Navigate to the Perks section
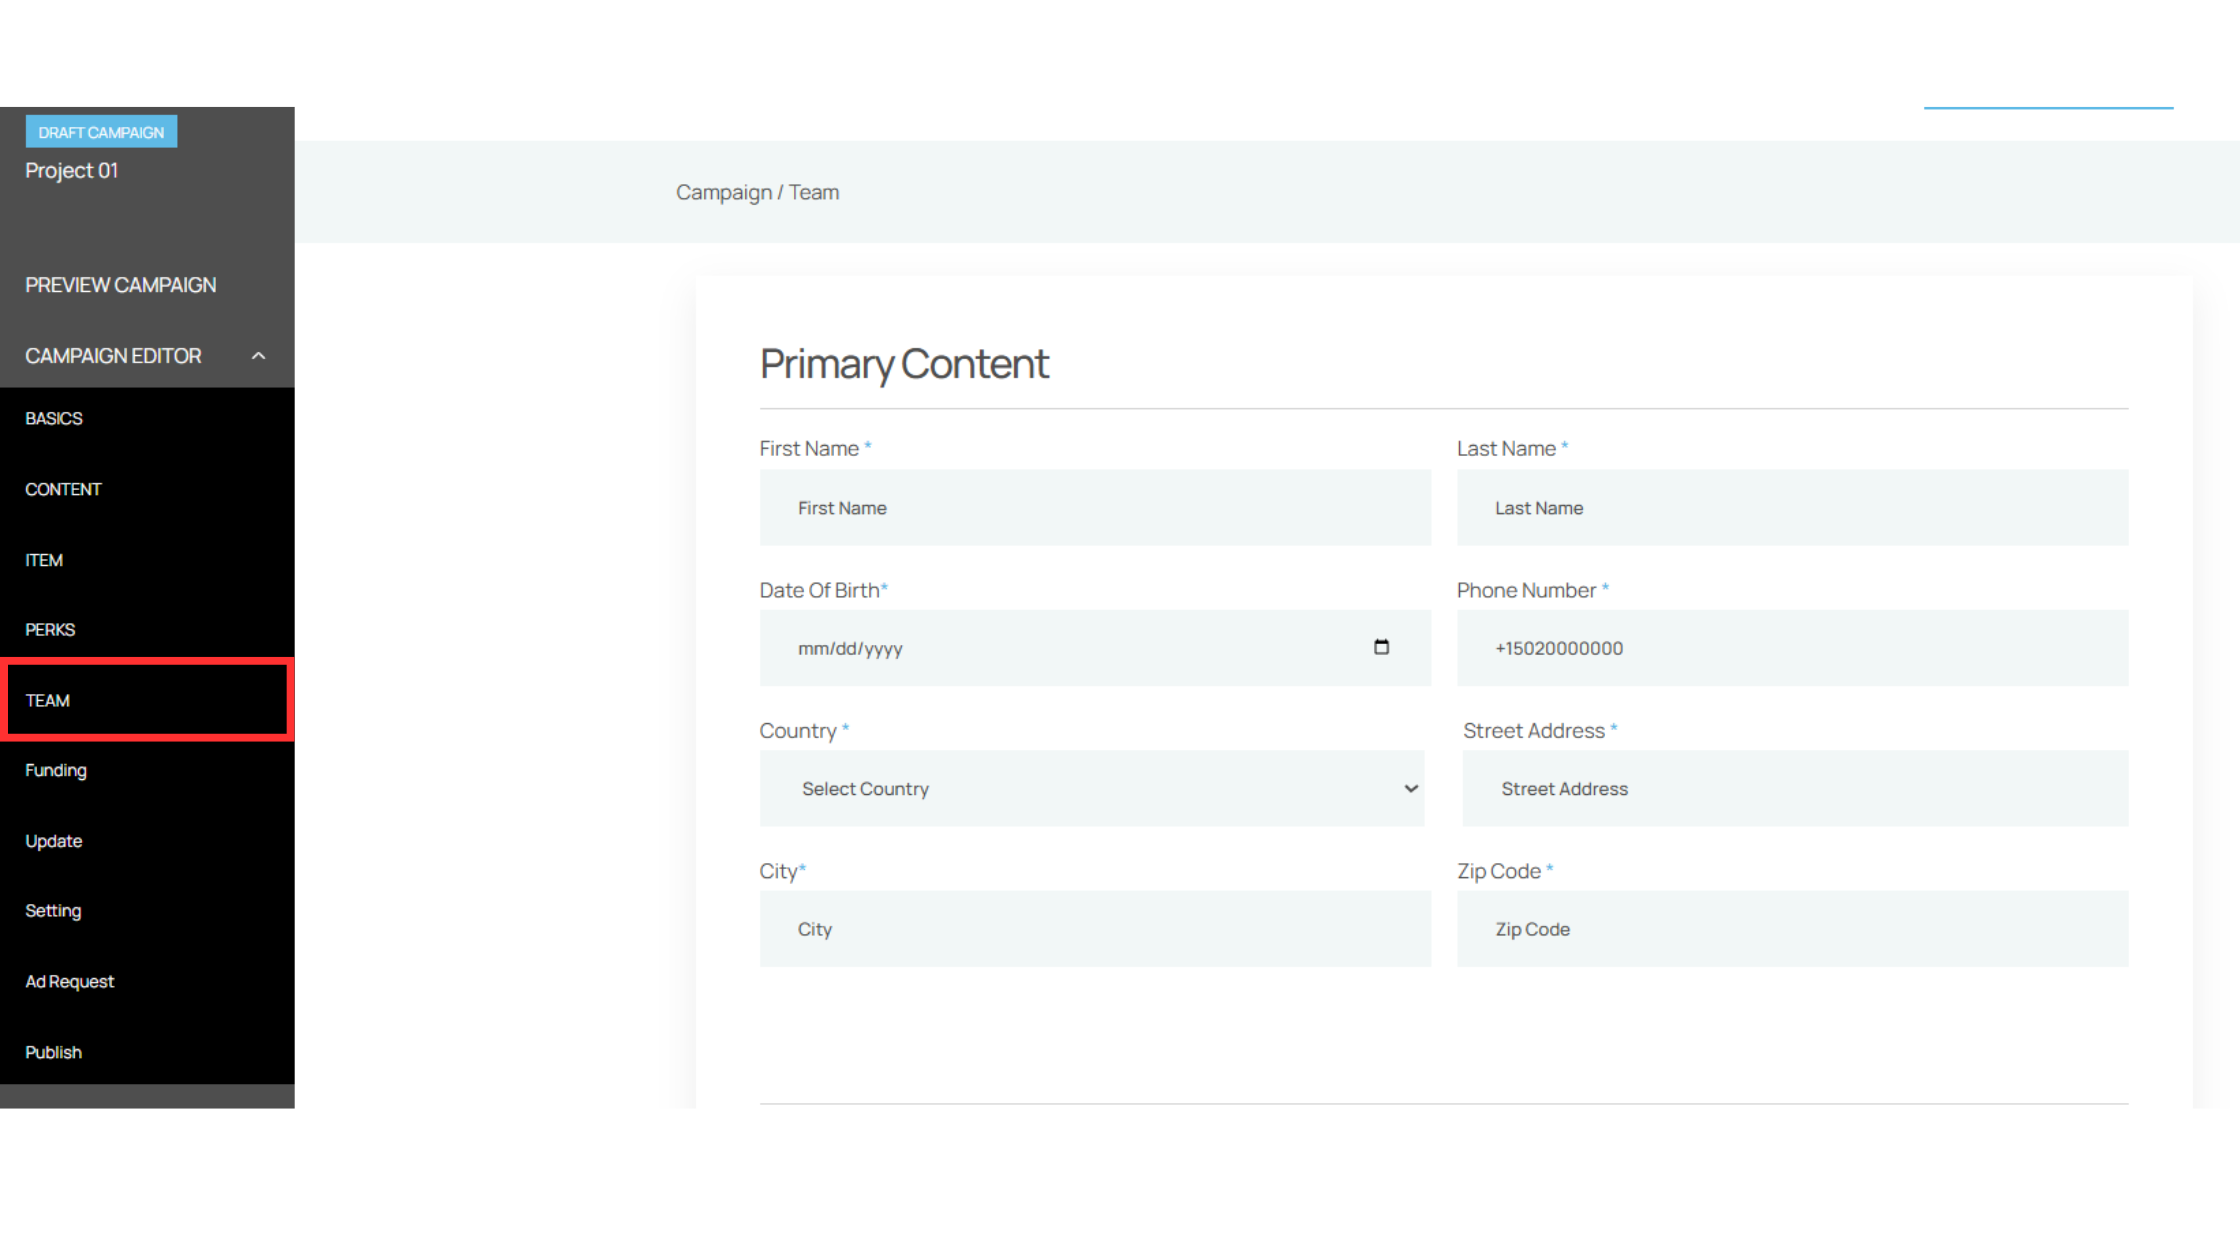This screenshot has width=2240, height=1260. pos(50,630)
